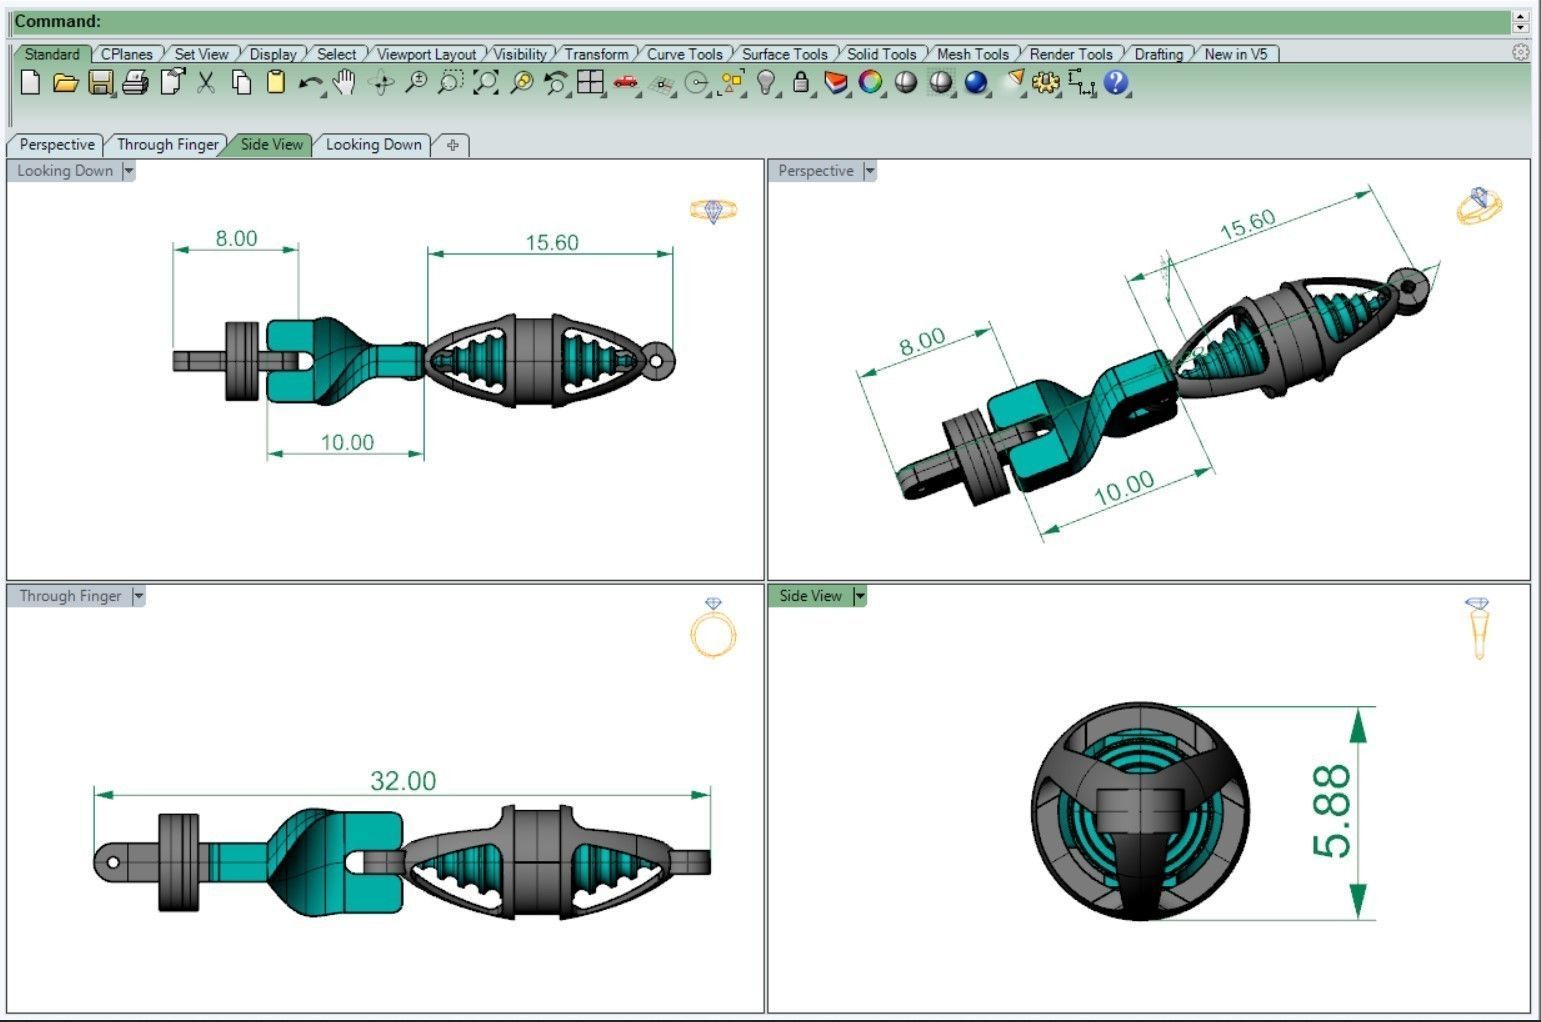Click the Undo View Change icon
This screenshot has width=1541, height=1022.
555,84
